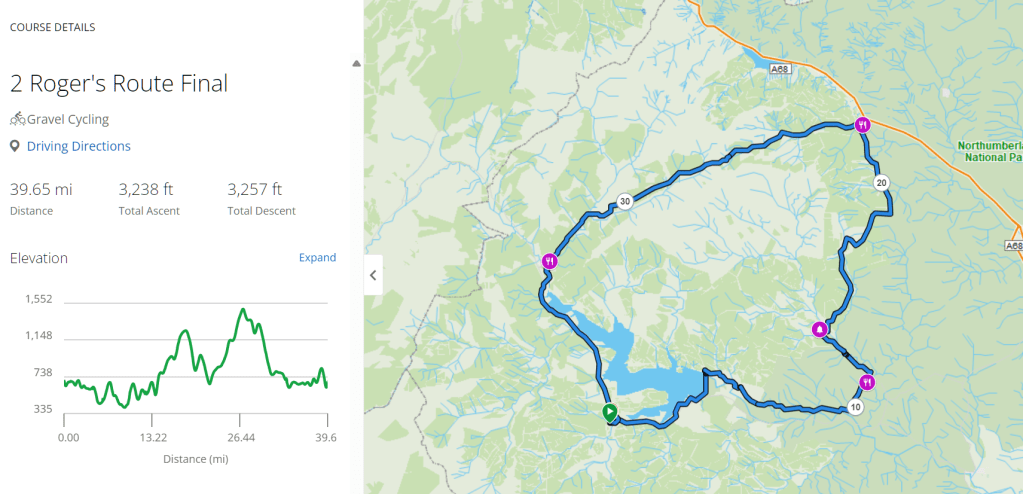The height and width of the screenshot is (494, 1023).
Task: Click the food marker above mile 10
Action: [x=866, y=382]
